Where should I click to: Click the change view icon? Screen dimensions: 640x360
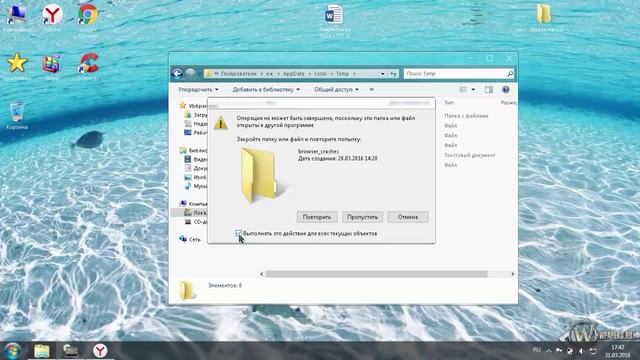[x=463, y=89]
